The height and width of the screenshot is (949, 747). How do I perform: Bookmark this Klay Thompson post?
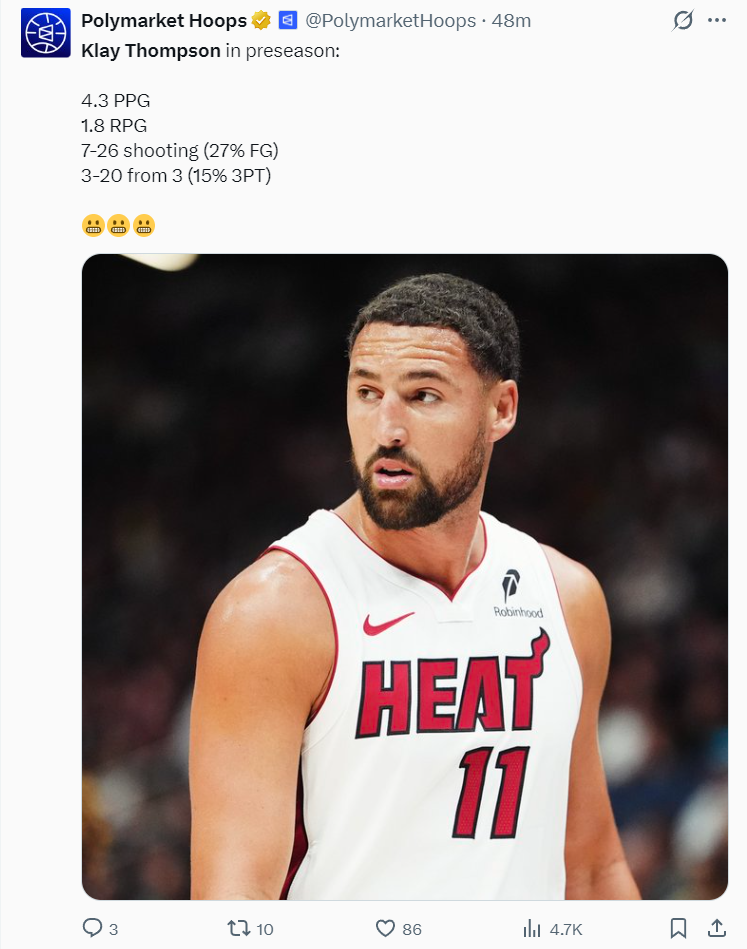(678, 928)
